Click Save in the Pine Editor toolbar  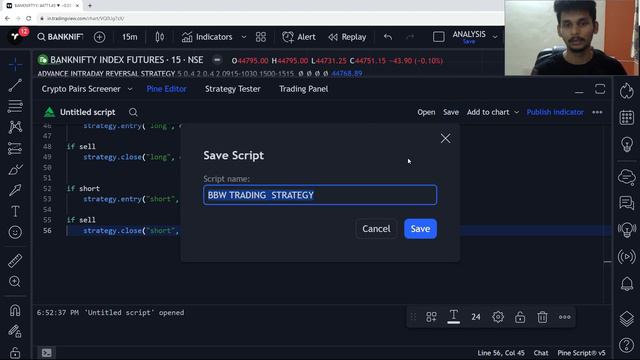tap(451, 112)
